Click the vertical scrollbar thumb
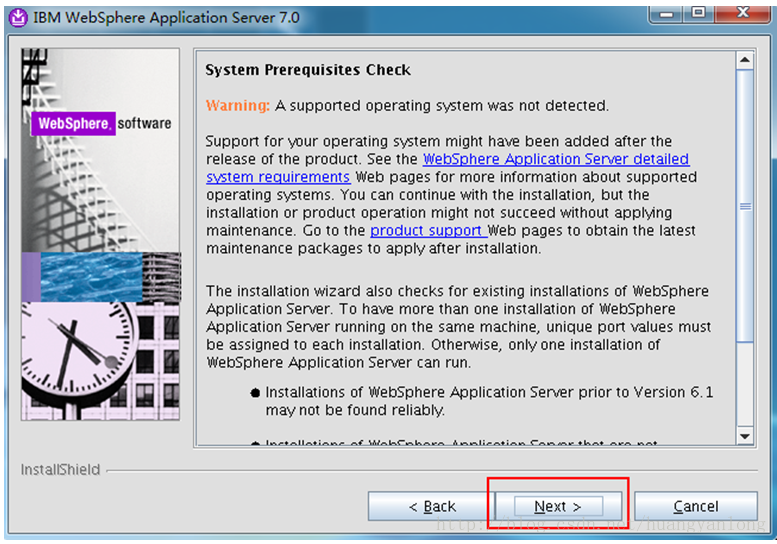 point(745,206)
